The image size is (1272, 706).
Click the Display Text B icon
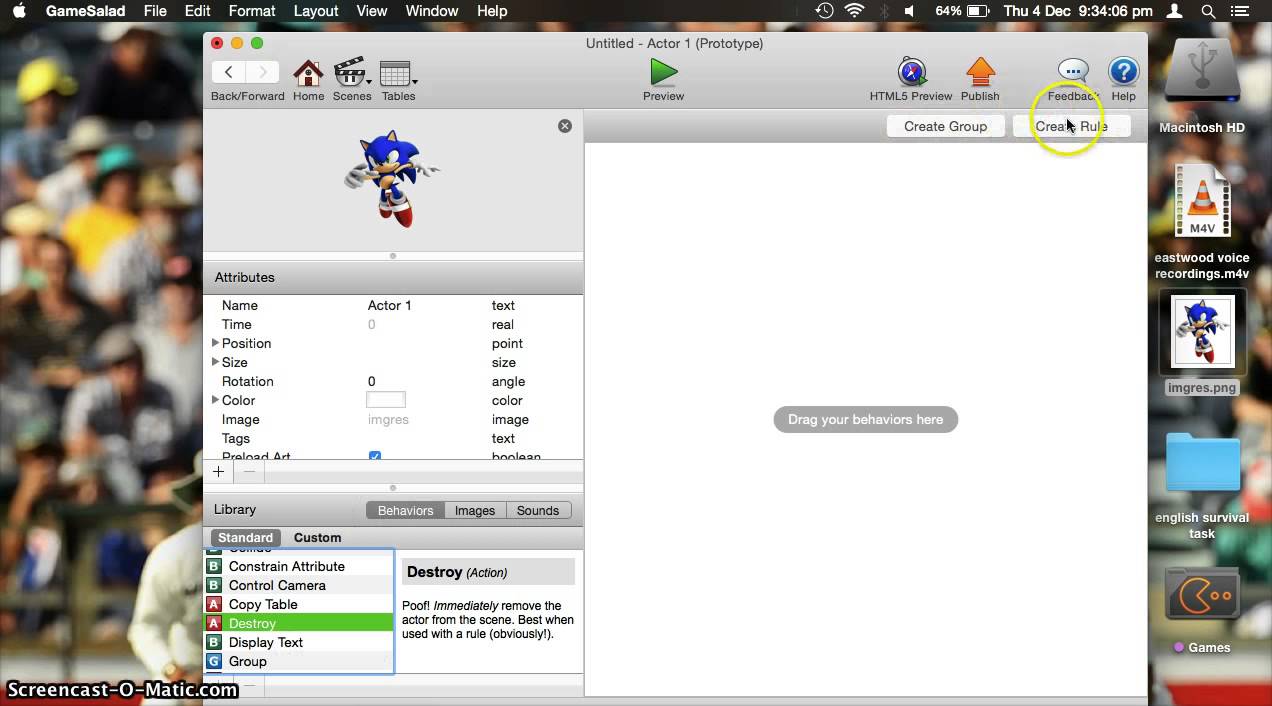[214, 642]
